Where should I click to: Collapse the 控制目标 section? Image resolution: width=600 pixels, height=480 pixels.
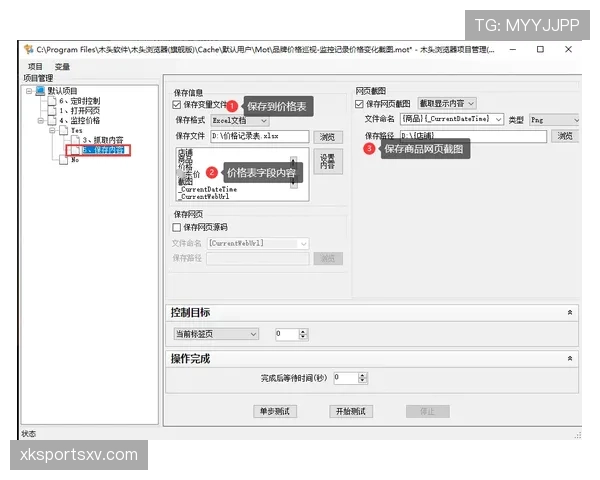pyautogui.click(x=569, y=313)
